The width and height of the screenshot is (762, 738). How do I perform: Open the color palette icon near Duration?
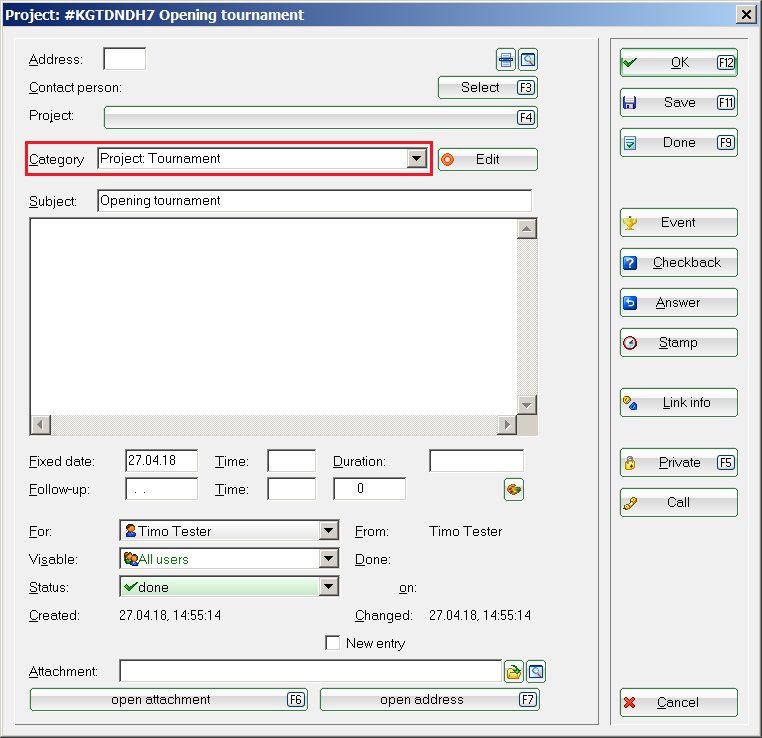pos(514,489)
